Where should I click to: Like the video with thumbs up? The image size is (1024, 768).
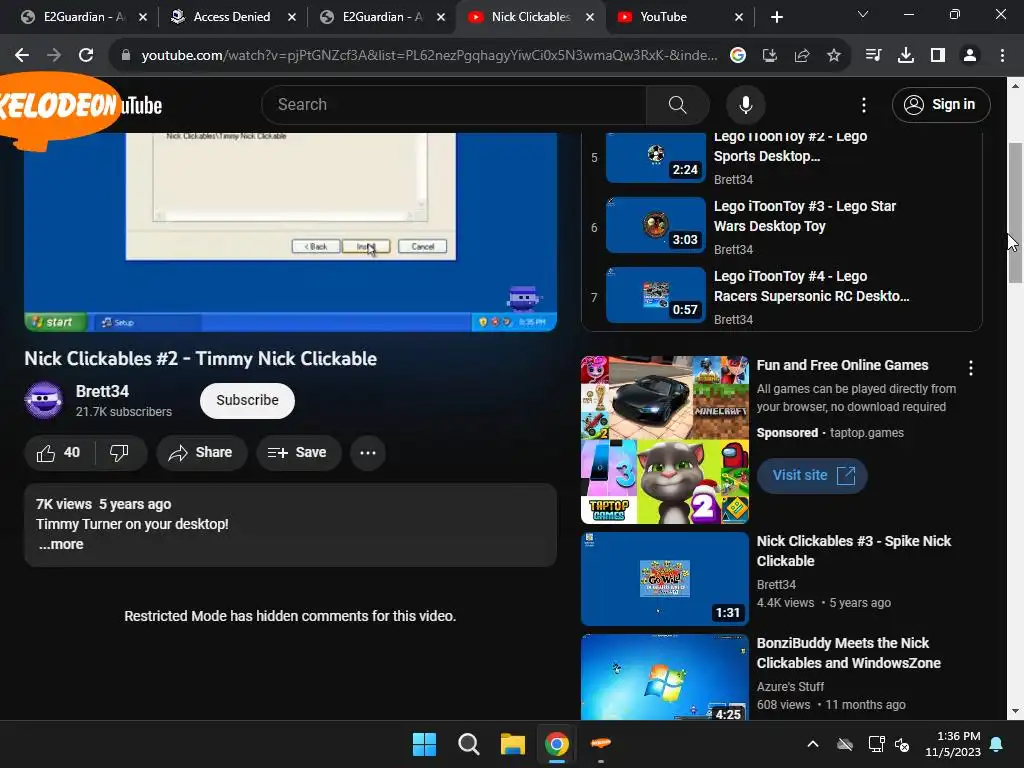coord(58,453)
